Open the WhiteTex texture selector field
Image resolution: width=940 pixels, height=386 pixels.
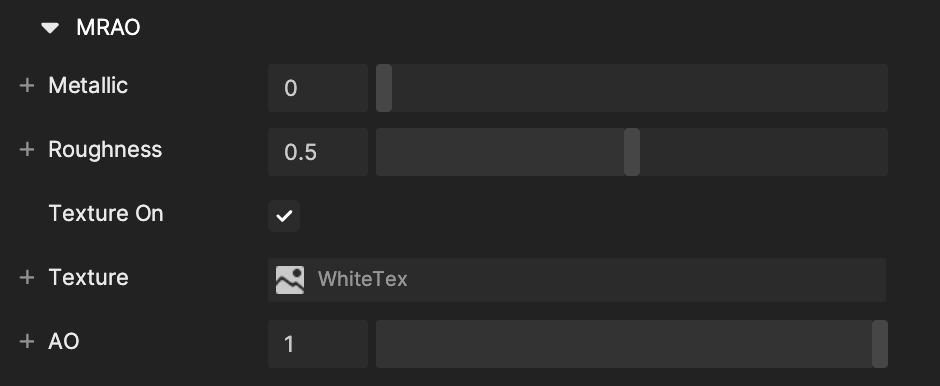(x=577, y=280)
